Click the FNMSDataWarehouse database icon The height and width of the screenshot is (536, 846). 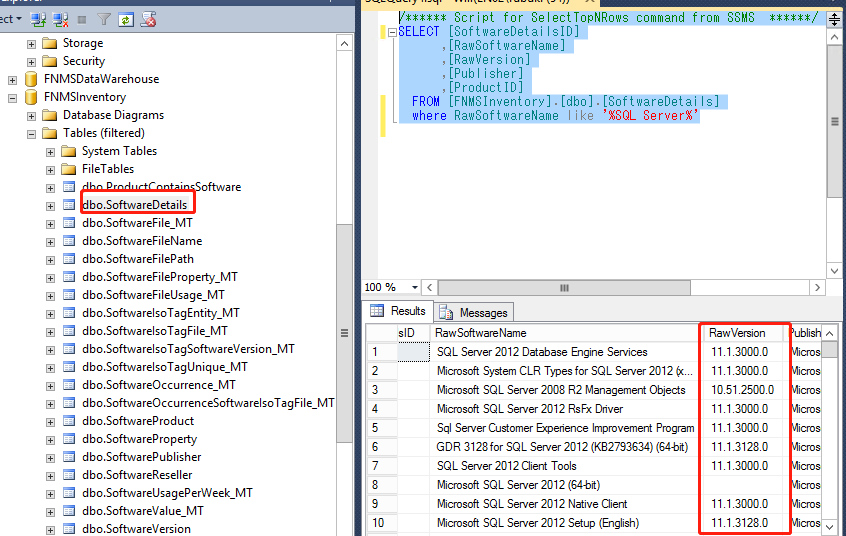31,79
